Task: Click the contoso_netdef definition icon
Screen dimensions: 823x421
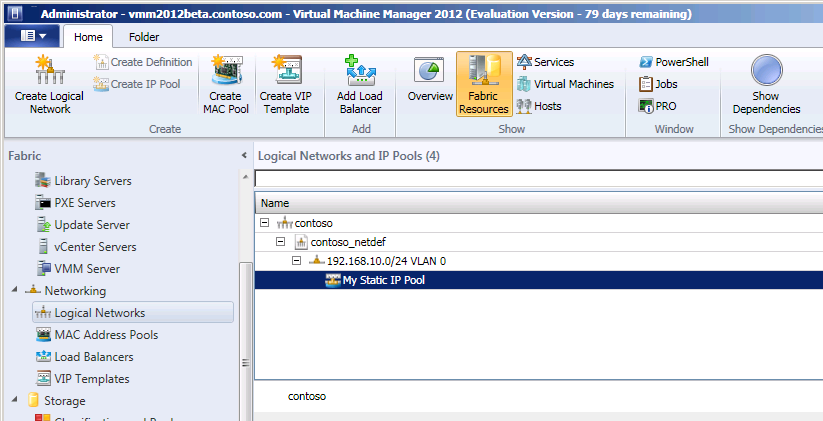Action: [x=301, y=242]
